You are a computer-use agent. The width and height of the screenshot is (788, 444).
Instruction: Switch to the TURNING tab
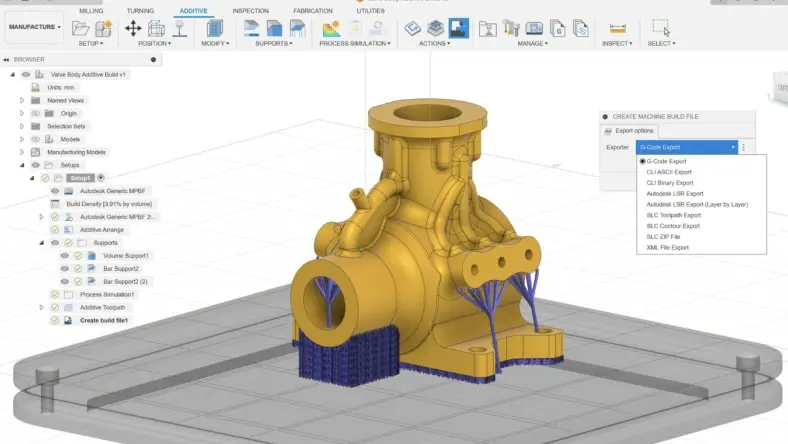coord(140,11)
